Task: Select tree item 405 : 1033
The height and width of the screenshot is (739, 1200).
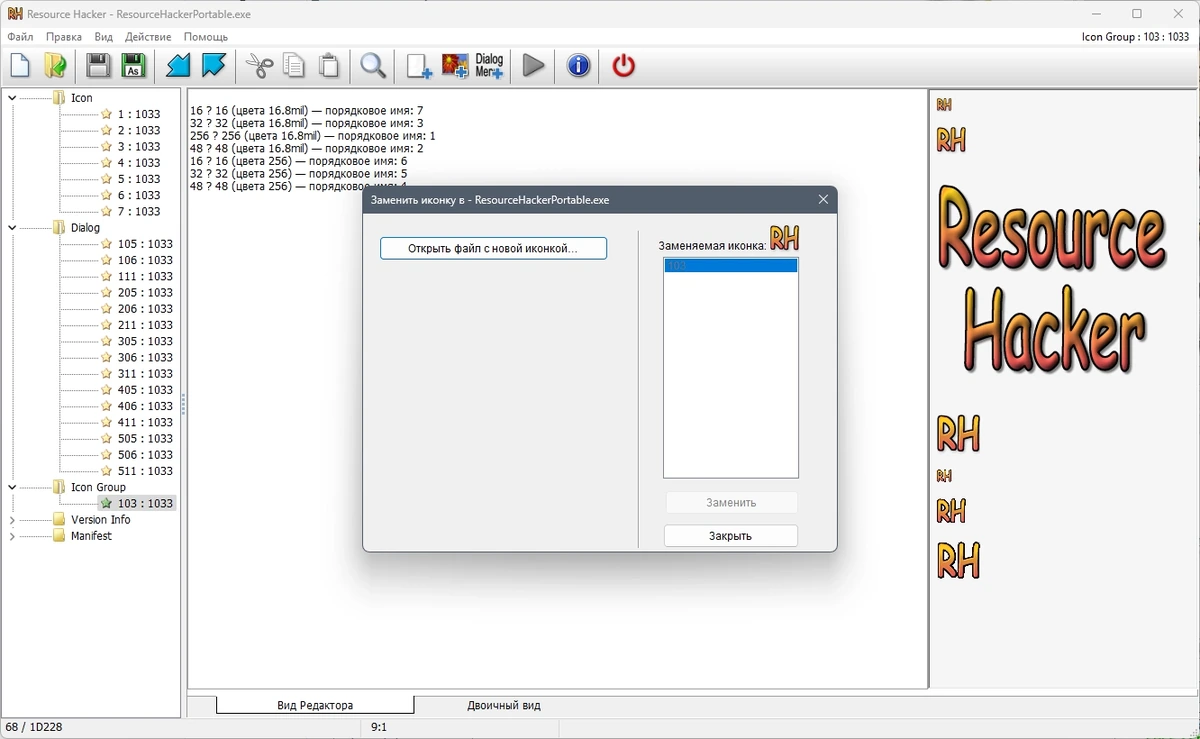Action: [145, 390]
